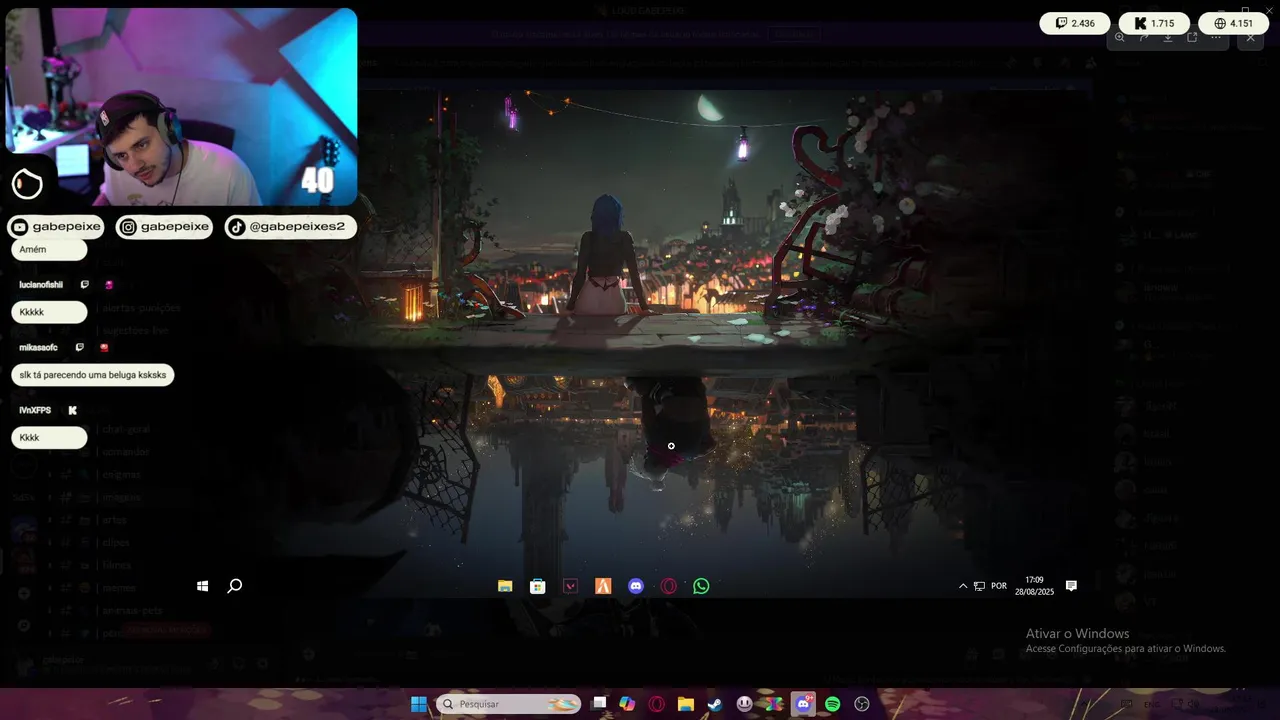The height and width of the screenshot is (720, 1280).
Task: Open Spotify from the bottom taskbar
Action: [833, 704]
